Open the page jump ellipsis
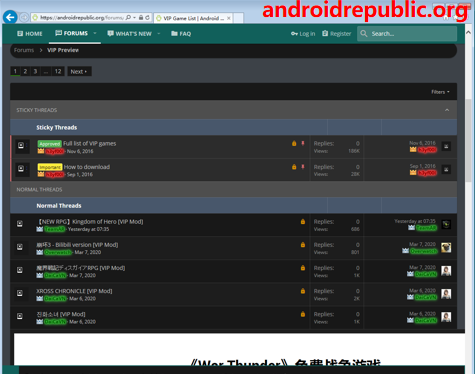476x374 pixels. pos(46,71)
